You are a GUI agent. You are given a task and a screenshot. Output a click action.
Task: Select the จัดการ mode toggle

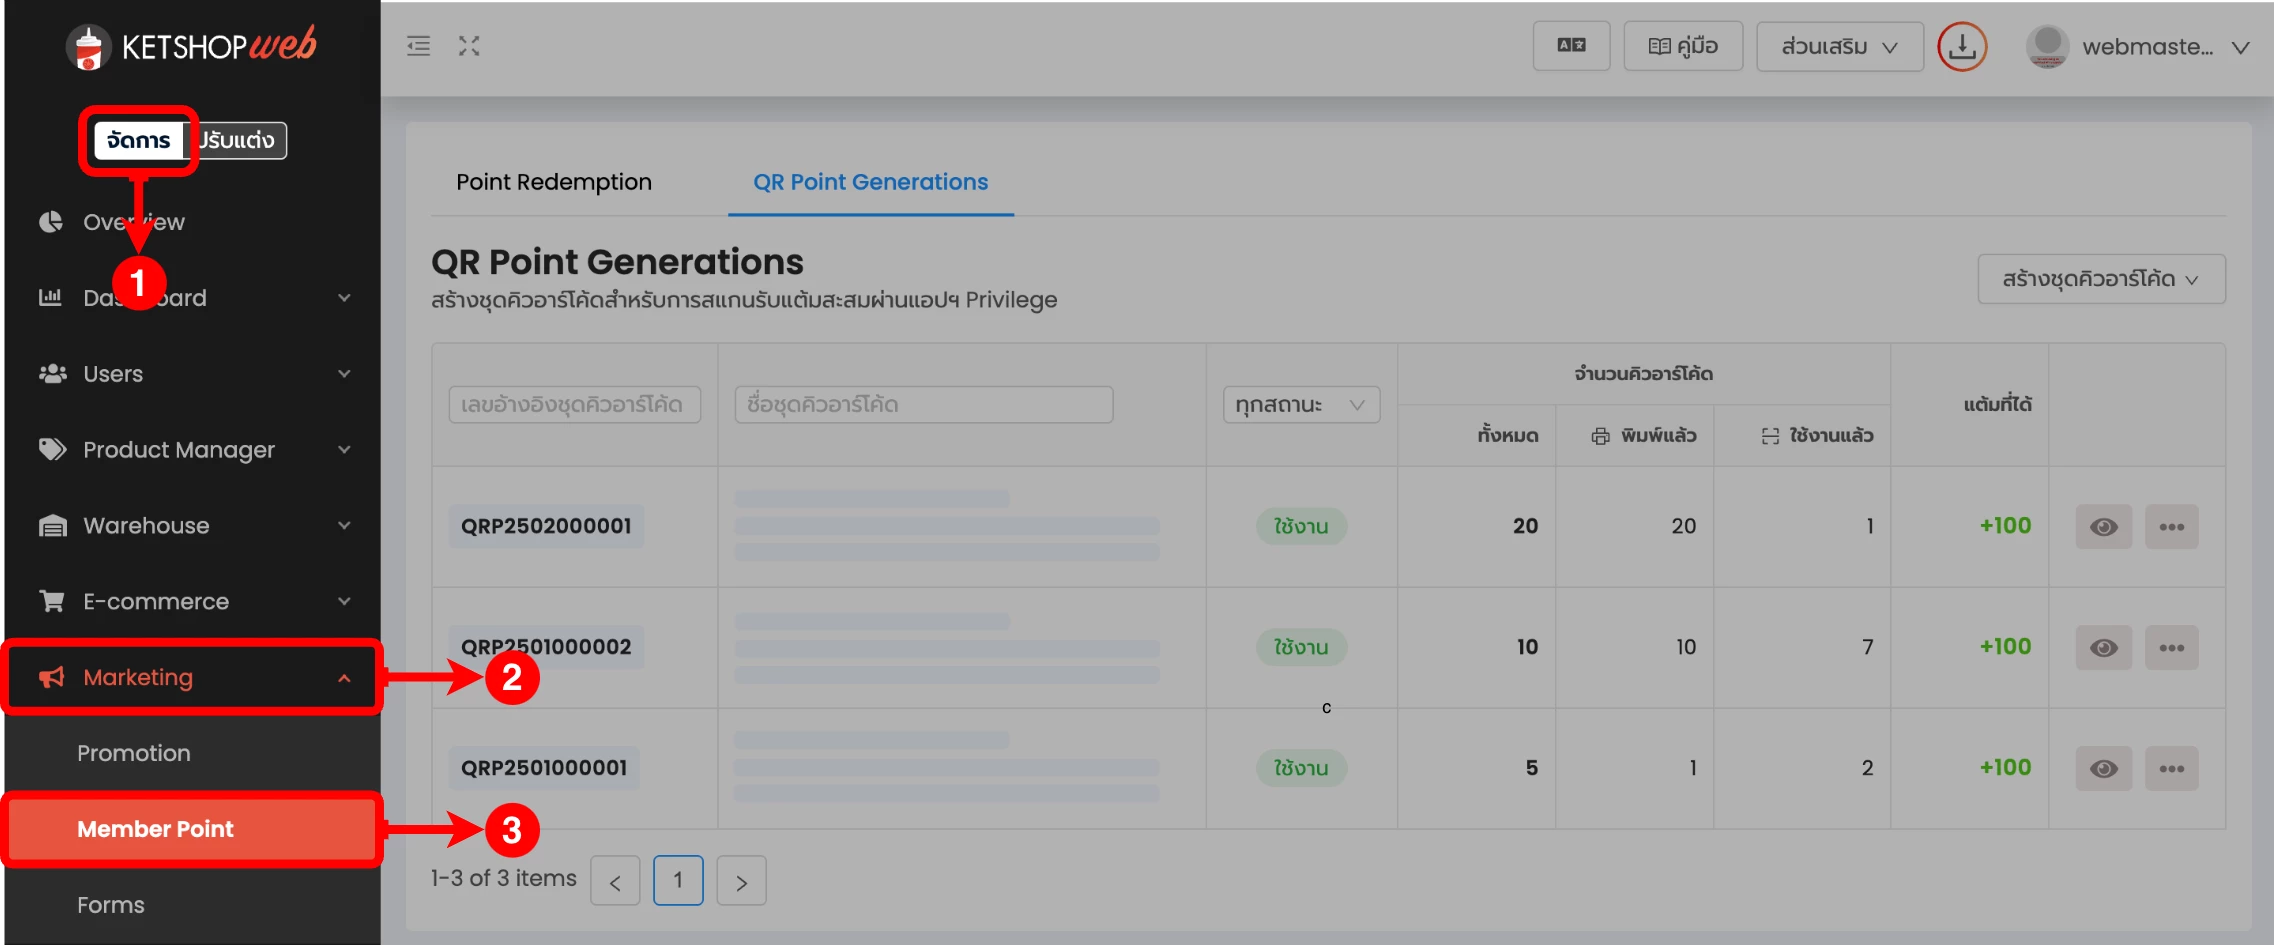click(x=138, y=140)
